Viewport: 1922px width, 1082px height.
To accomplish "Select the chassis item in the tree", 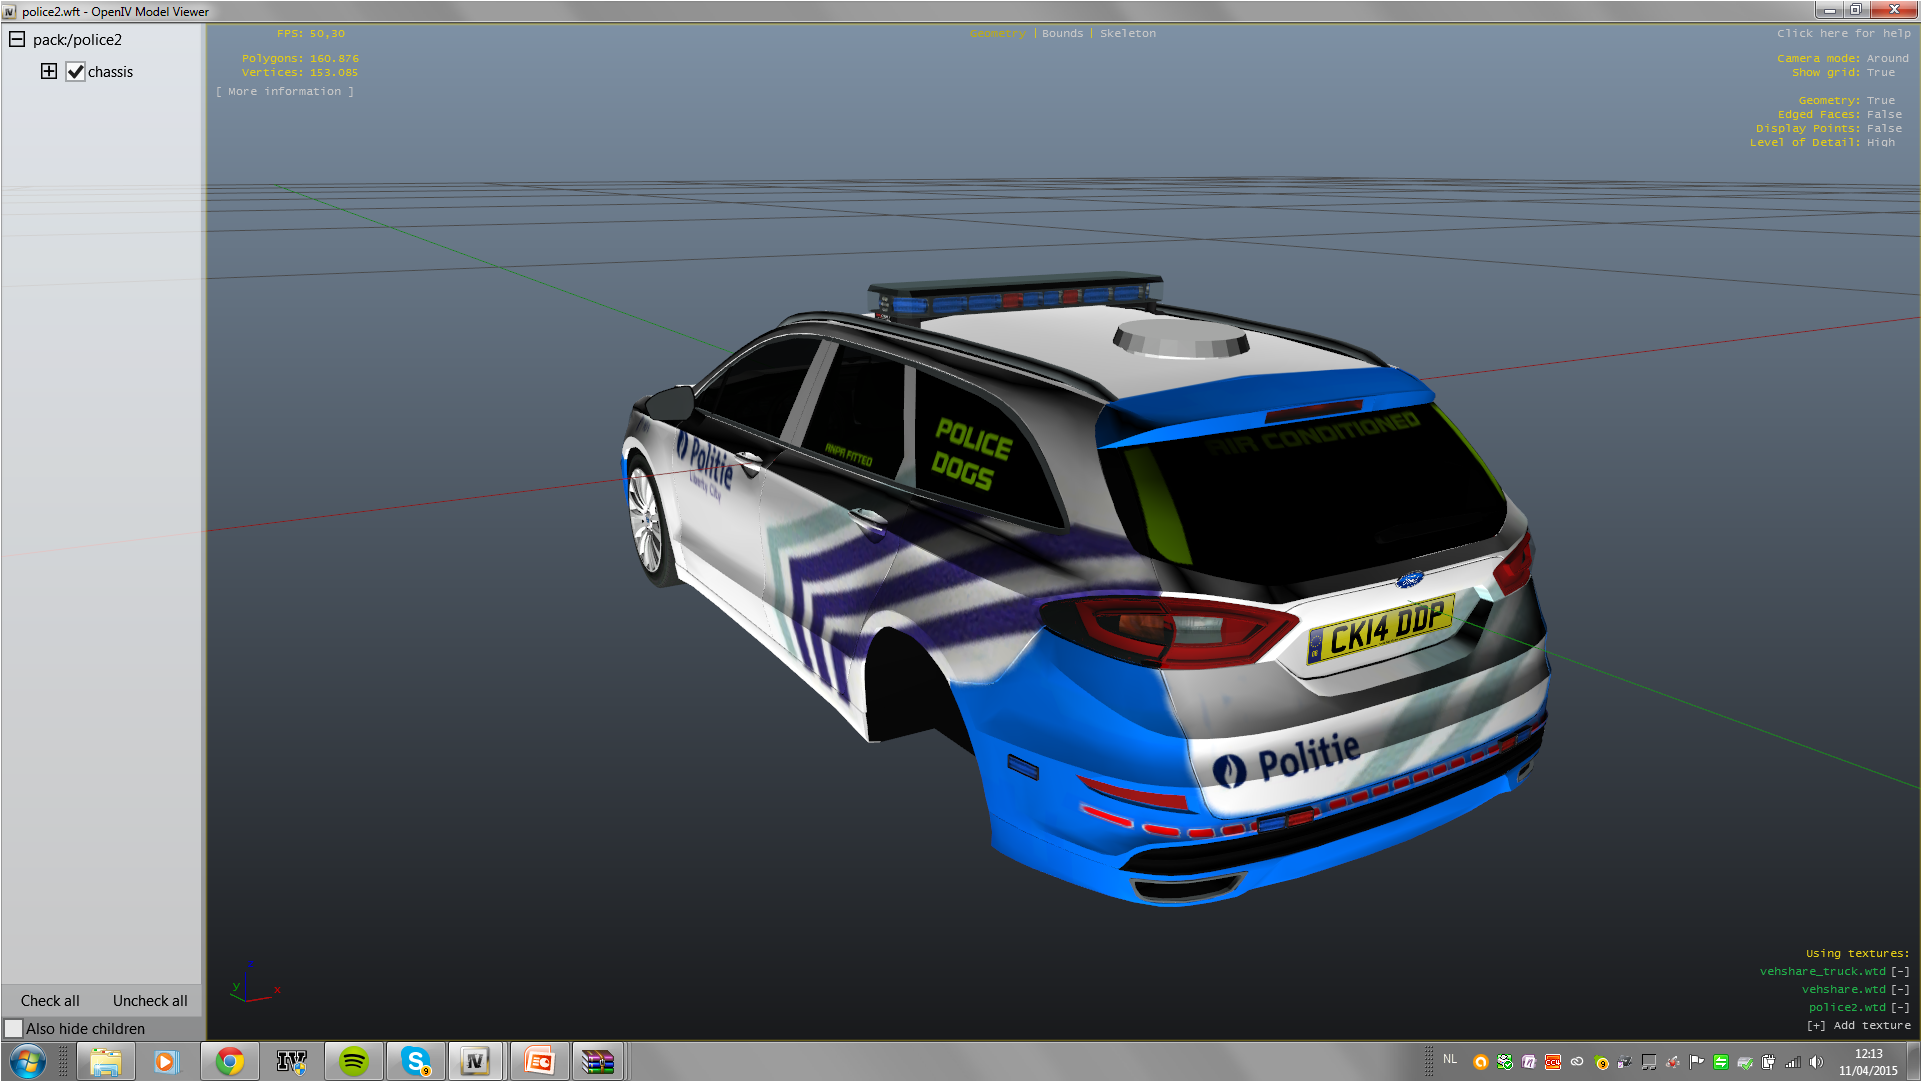I will click(110, 72).
